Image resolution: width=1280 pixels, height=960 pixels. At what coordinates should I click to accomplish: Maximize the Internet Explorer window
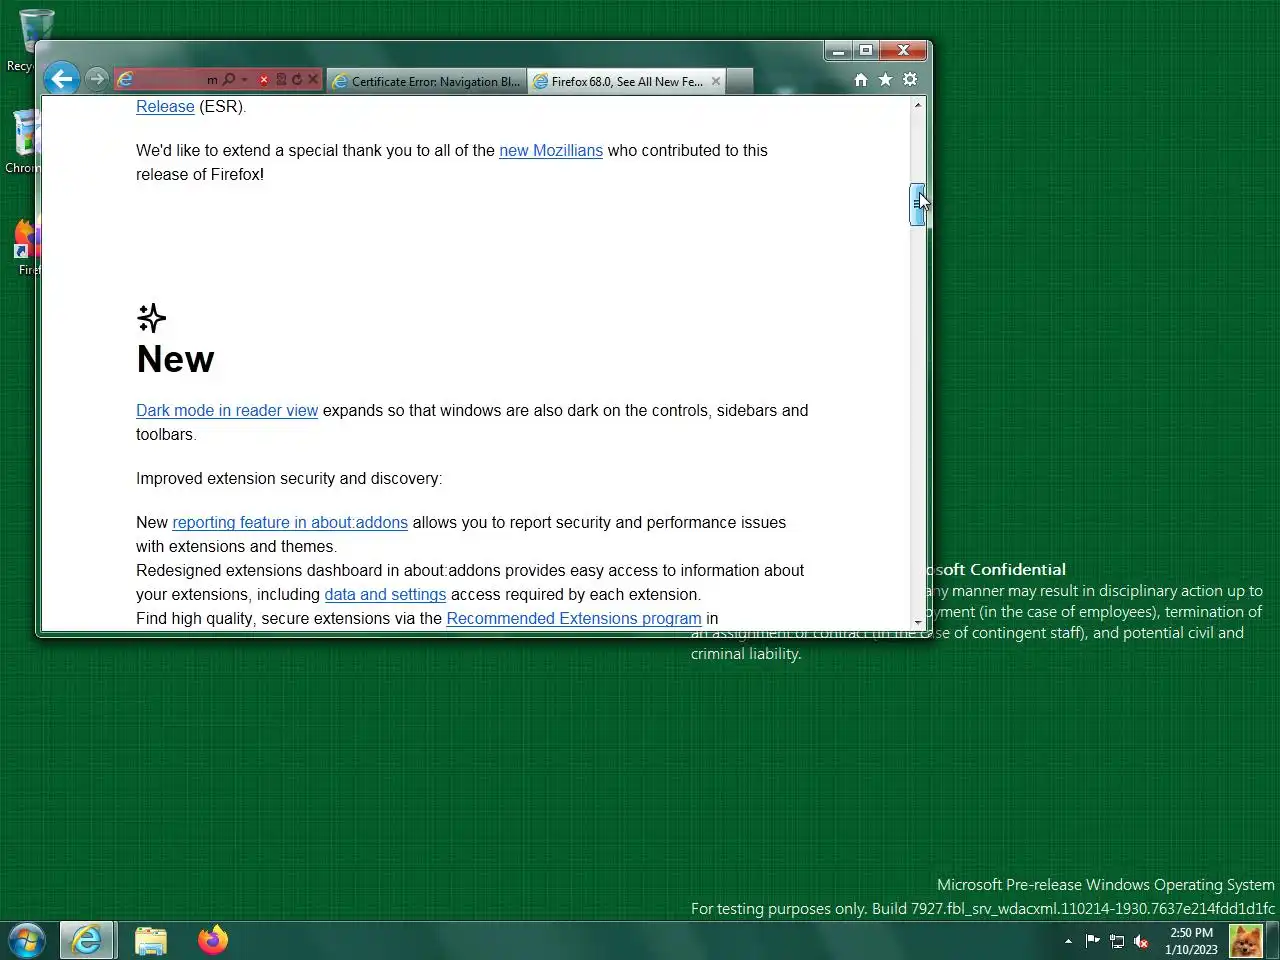point(866,50)
